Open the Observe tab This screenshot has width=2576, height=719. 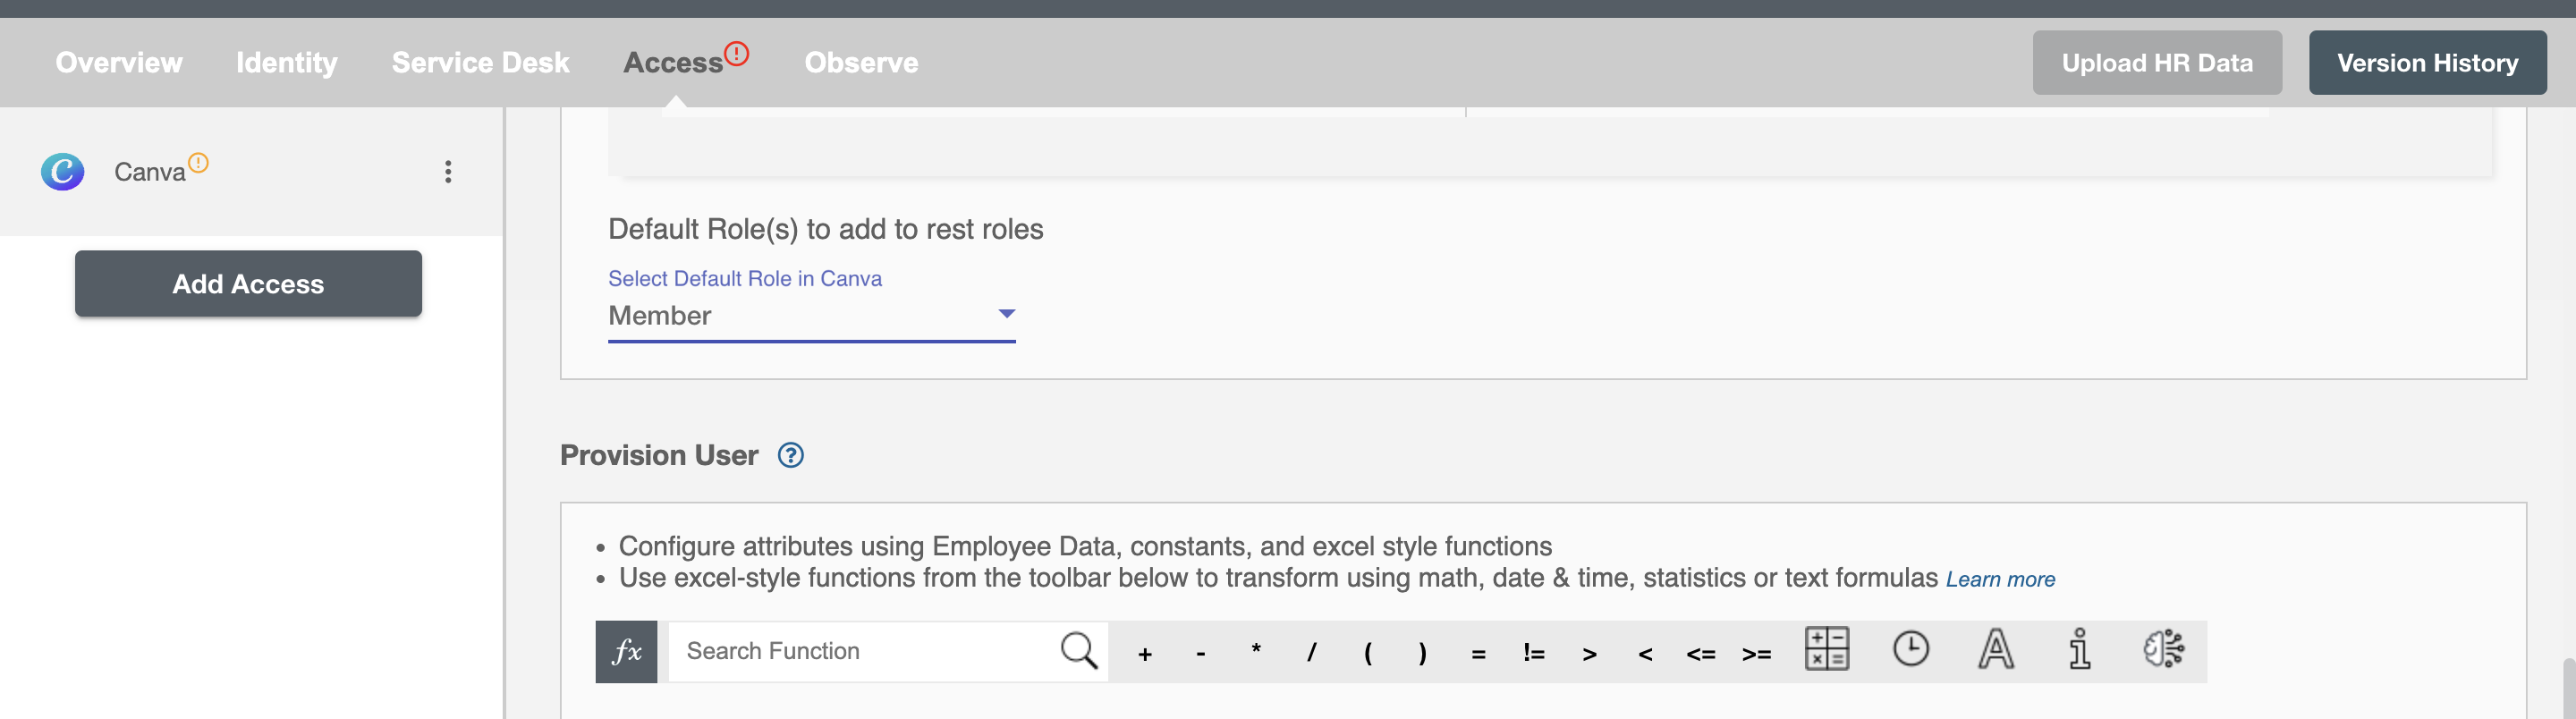pos(862,63)
